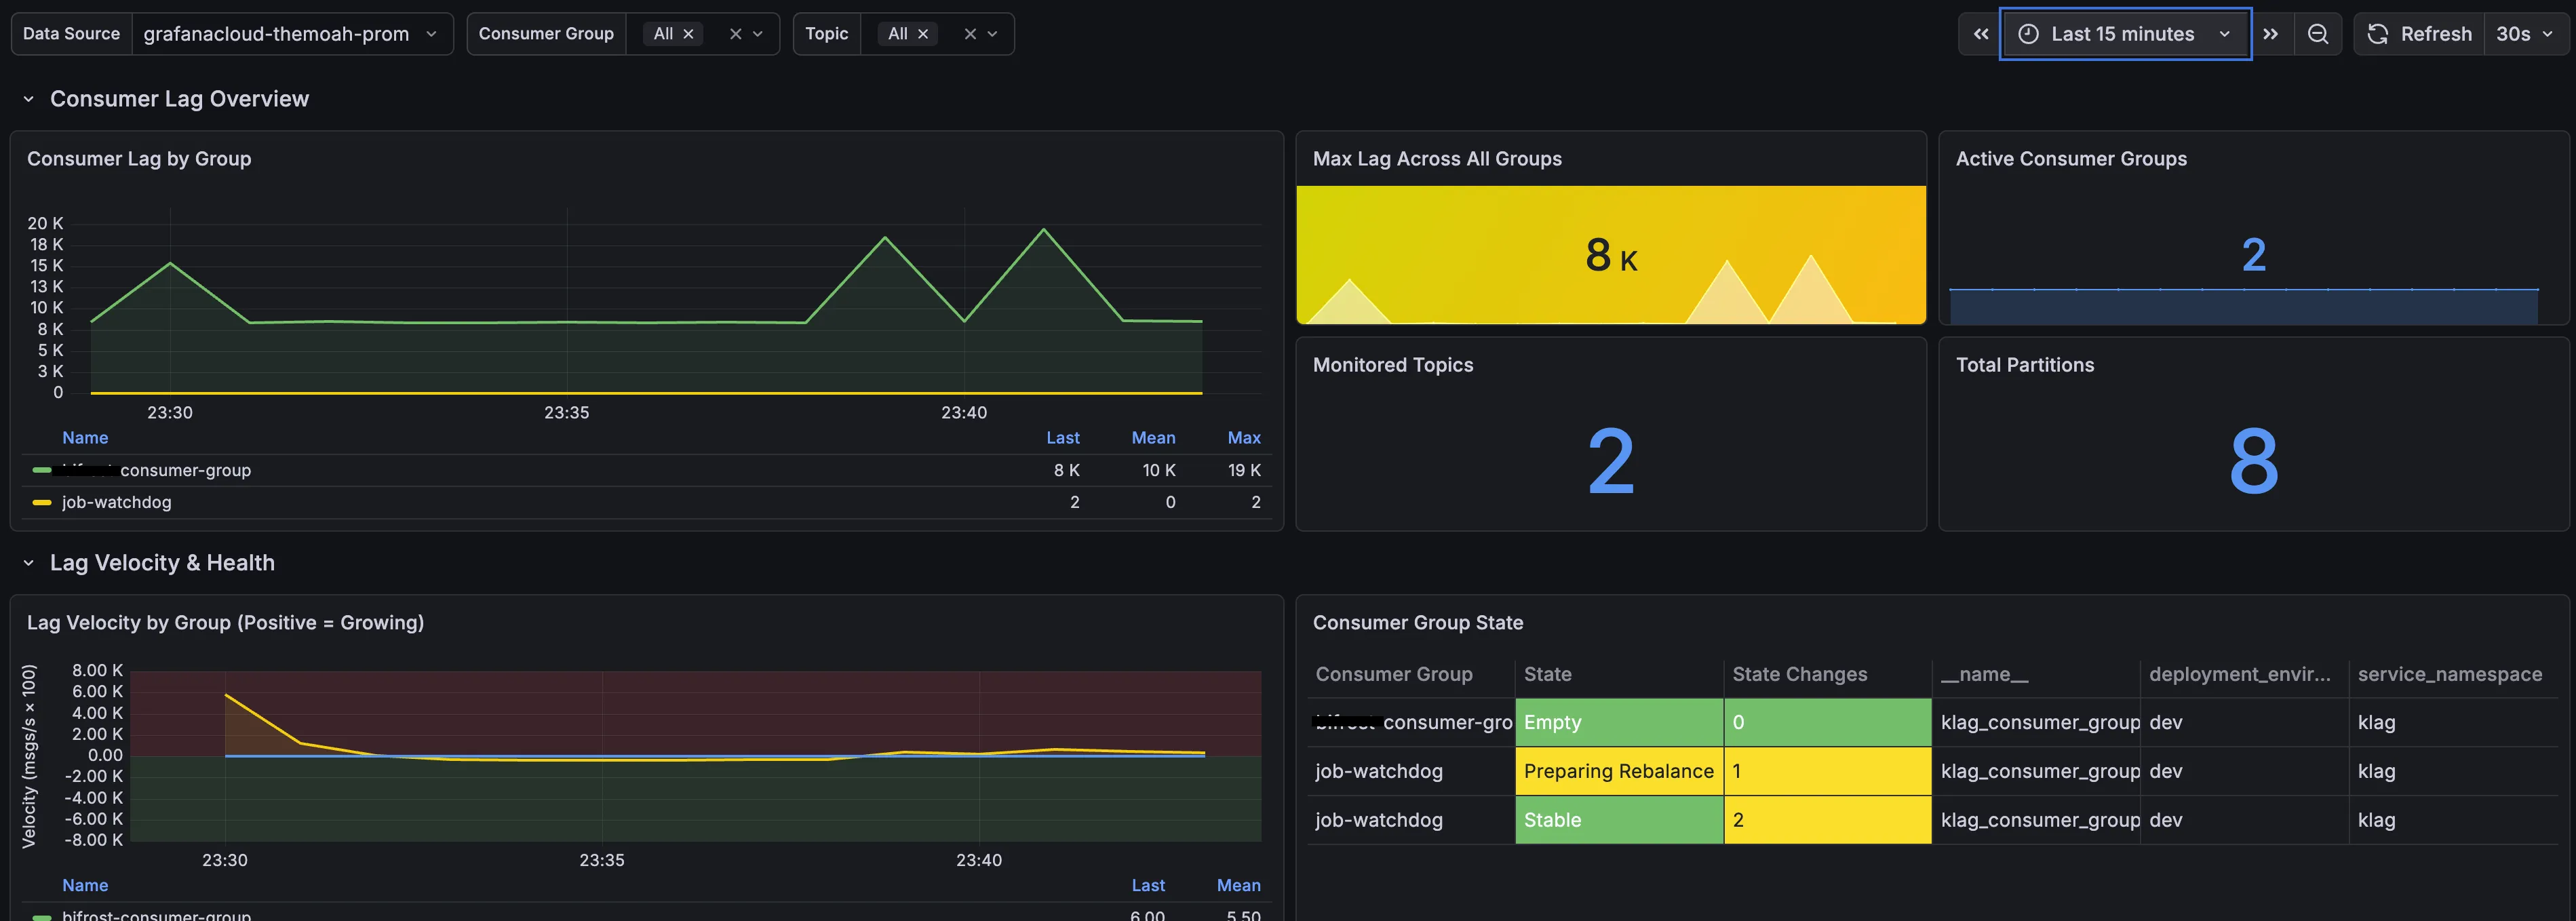Click the Refresh button
Viewport: 2576px width, 921px height.
click(x=2420, y=34)
